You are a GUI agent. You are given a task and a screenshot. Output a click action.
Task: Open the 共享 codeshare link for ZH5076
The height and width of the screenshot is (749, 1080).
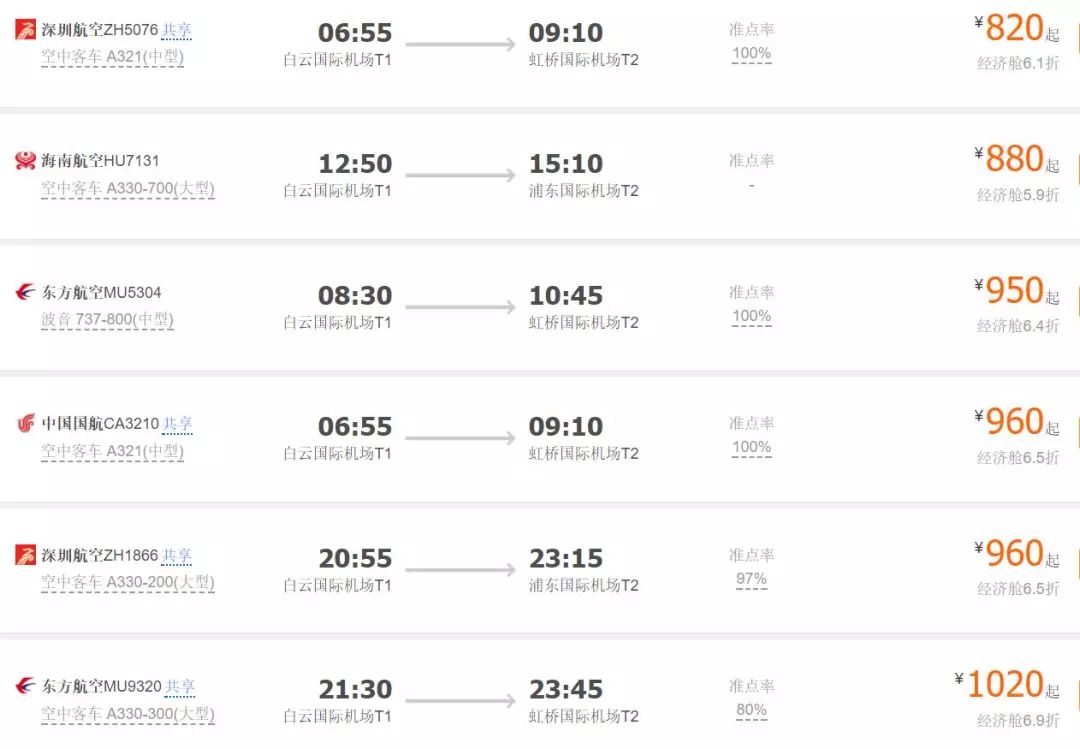(176, 30)
